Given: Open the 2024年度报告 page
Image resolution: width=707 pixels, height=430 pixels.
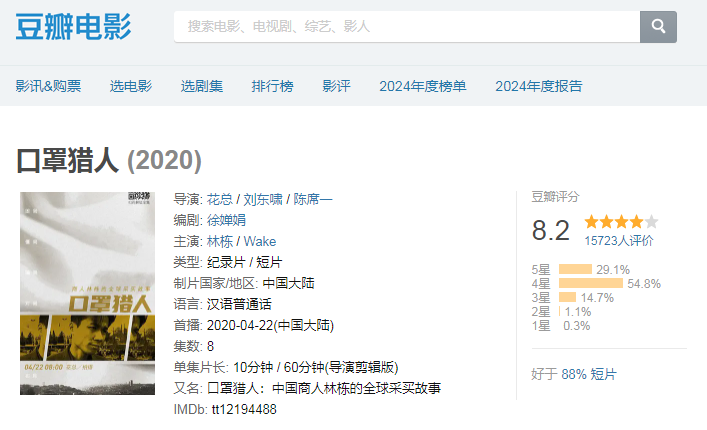Looking at the screenshot, I should [x=538, y=86].
